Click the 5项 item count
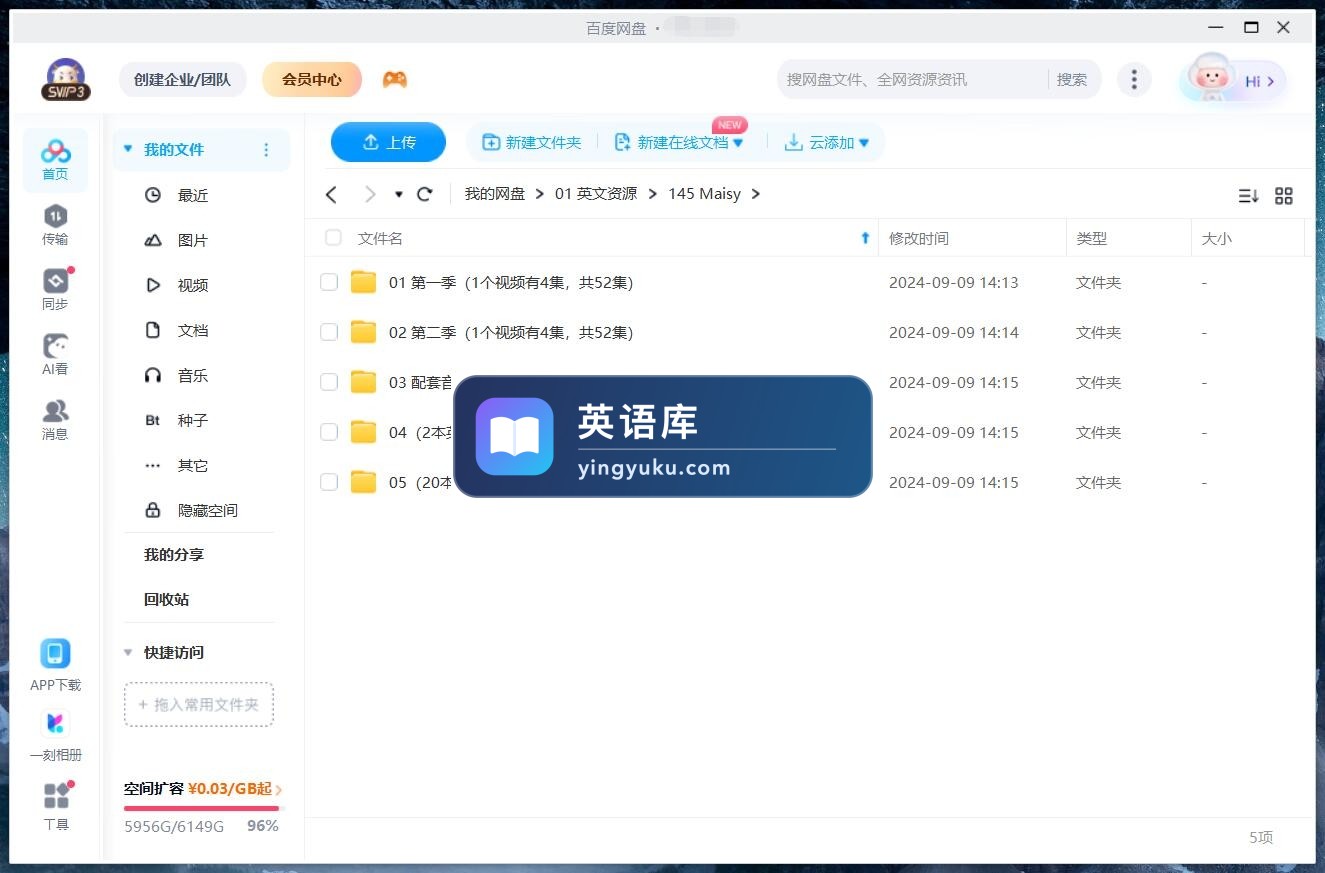Viewport: 1325px width, 873px height. 1261,837
